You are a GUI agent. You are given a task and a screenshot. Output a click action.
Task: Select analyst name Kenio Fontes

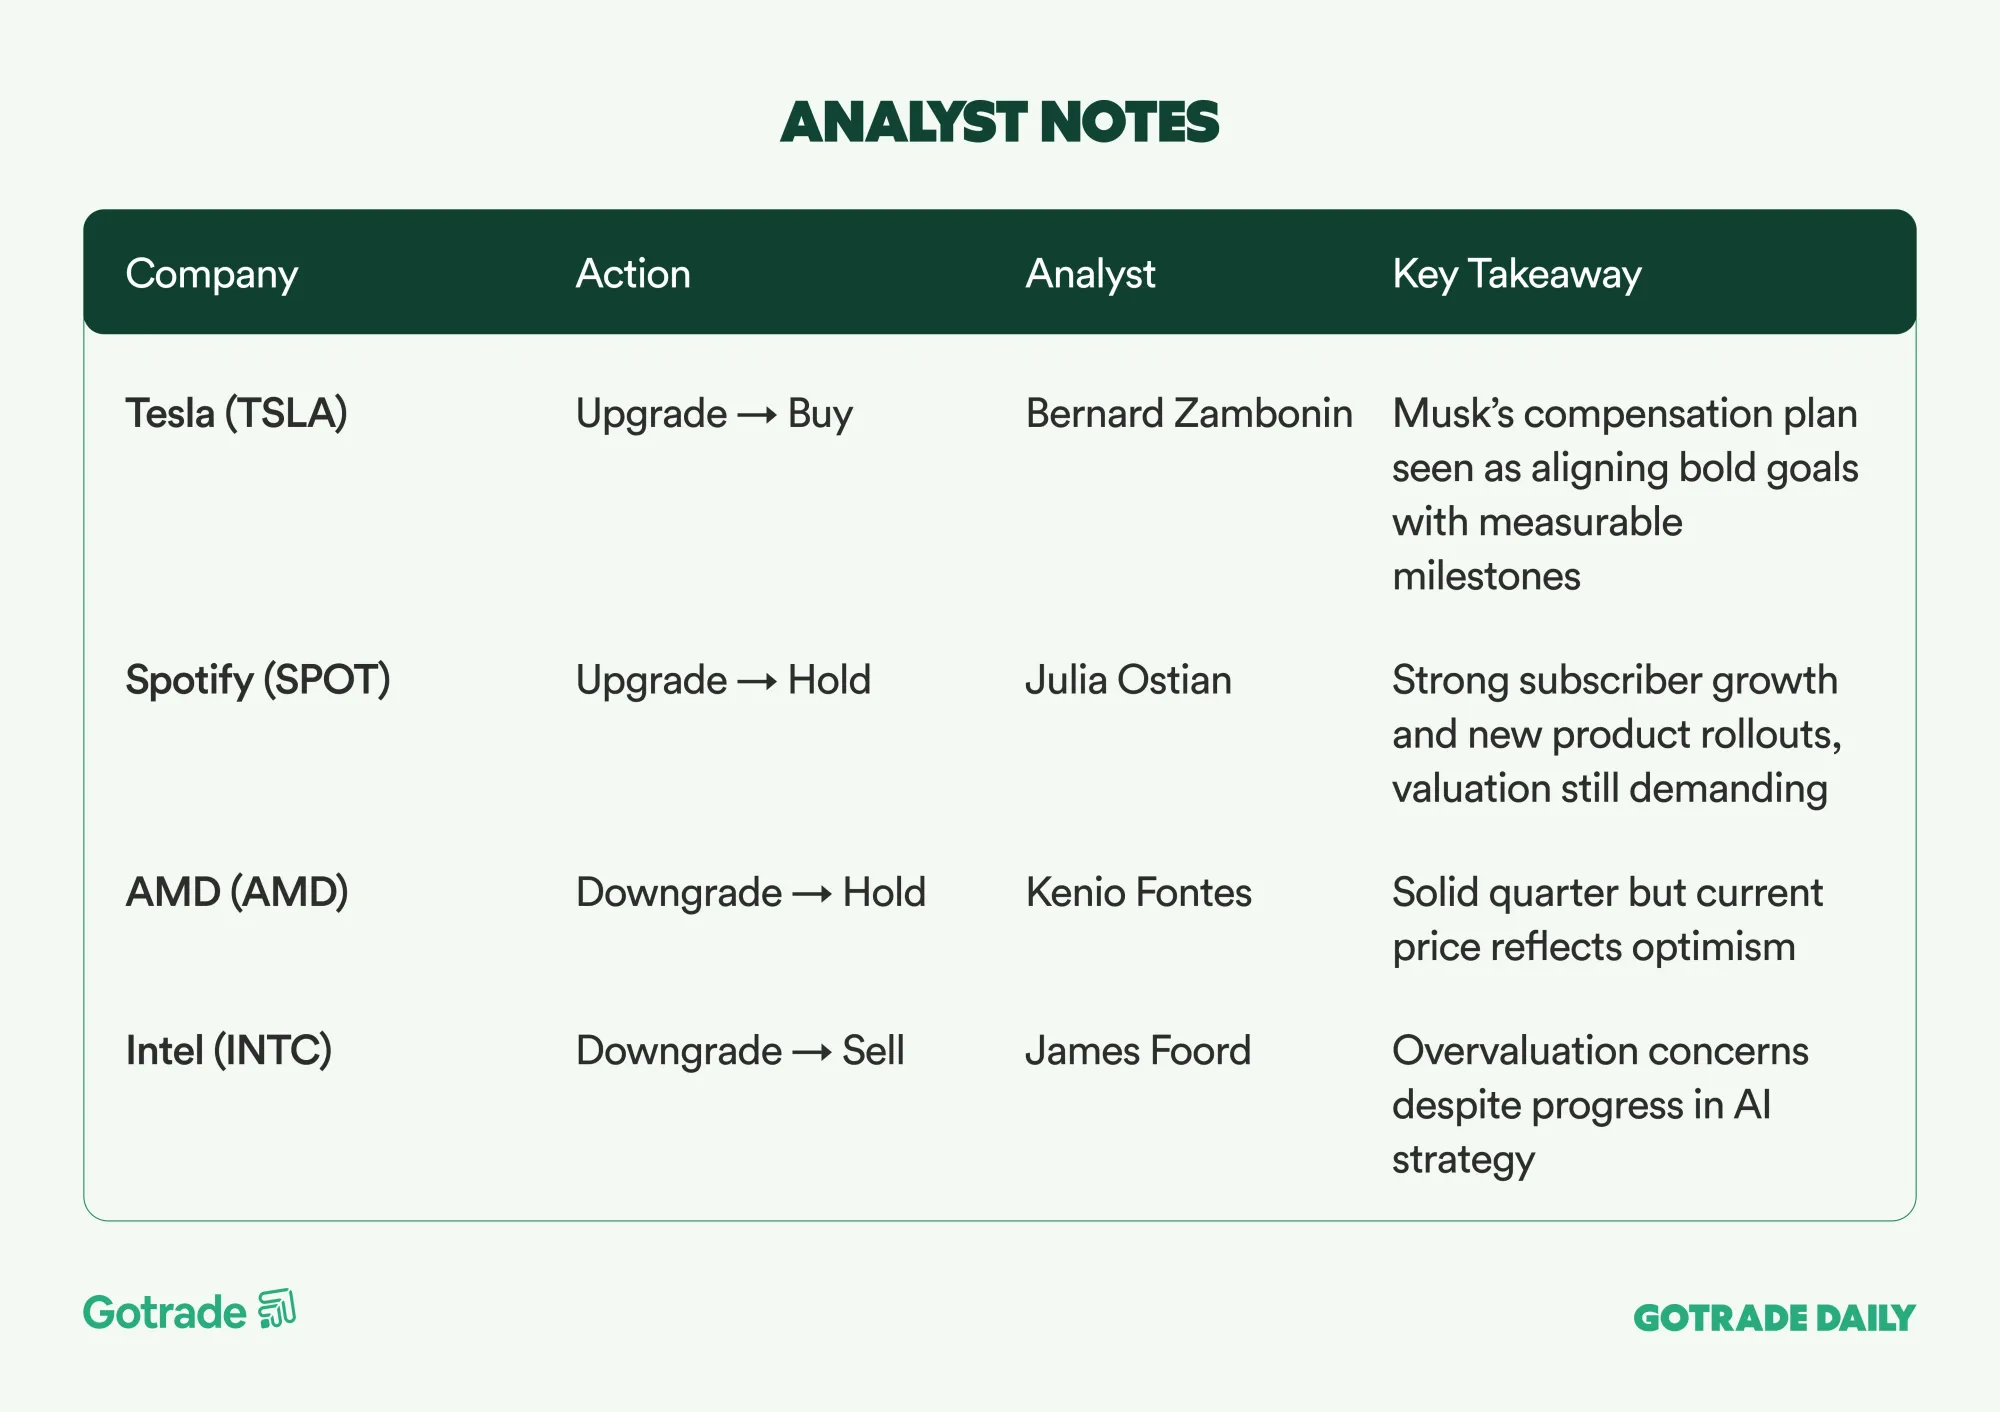(1138, 892)
